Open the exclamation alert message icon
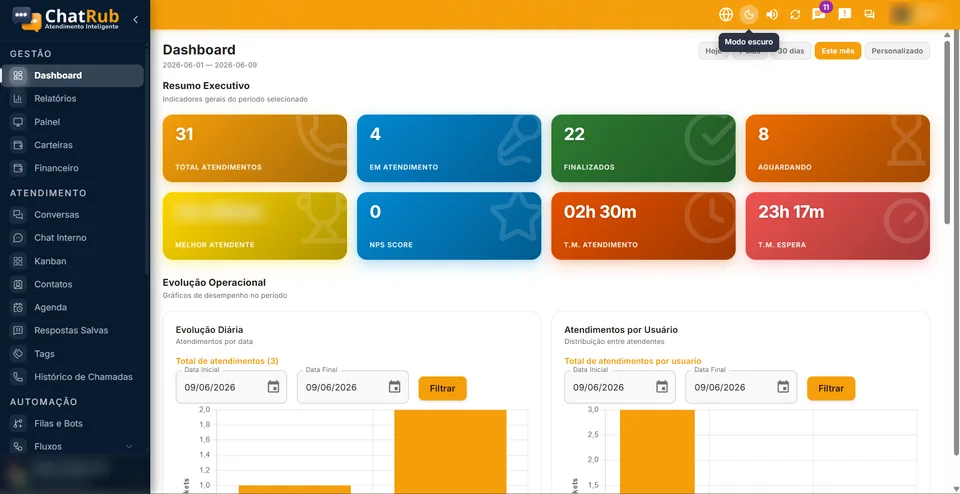Image resolution: width=960 pixels, height=494 pixels. [x=844, y=14]
